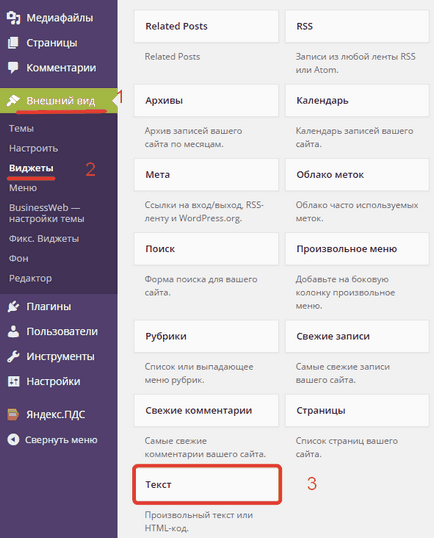The height and width of the screenshot is (538, 434).
Task: Click the description 'Произвольный текст или HTML-код.'
Action: [x=199, y=521]
